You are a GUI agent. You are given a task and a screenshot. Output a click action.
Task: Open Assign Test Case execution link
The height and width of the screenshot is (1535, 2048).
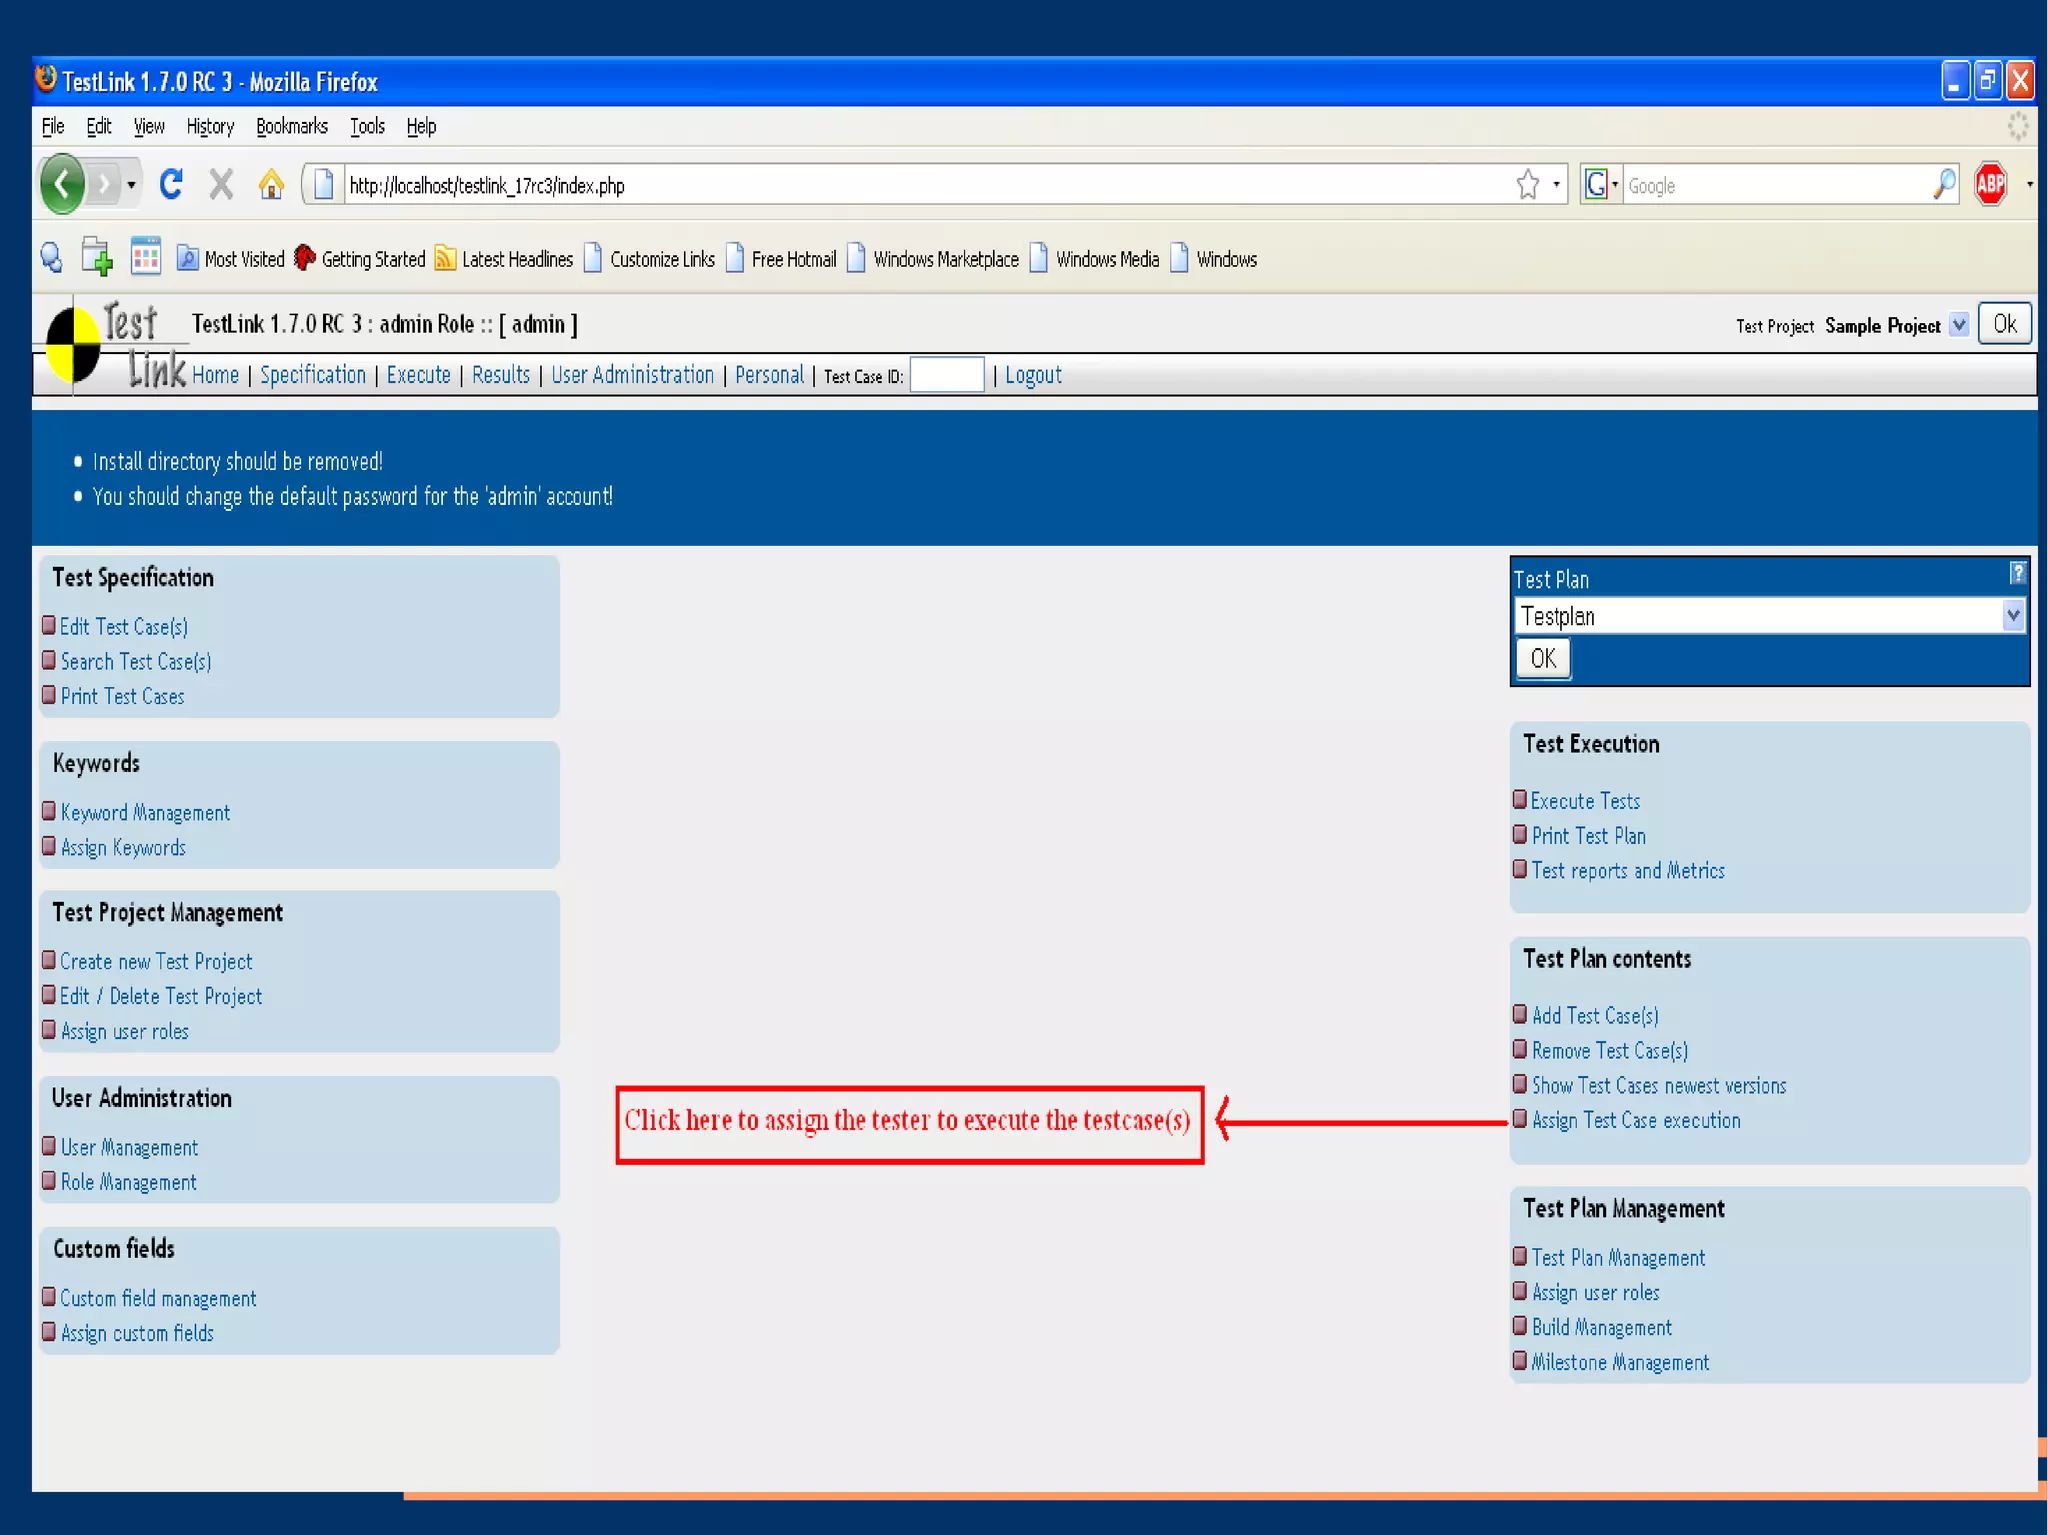coord(1636,1120)
